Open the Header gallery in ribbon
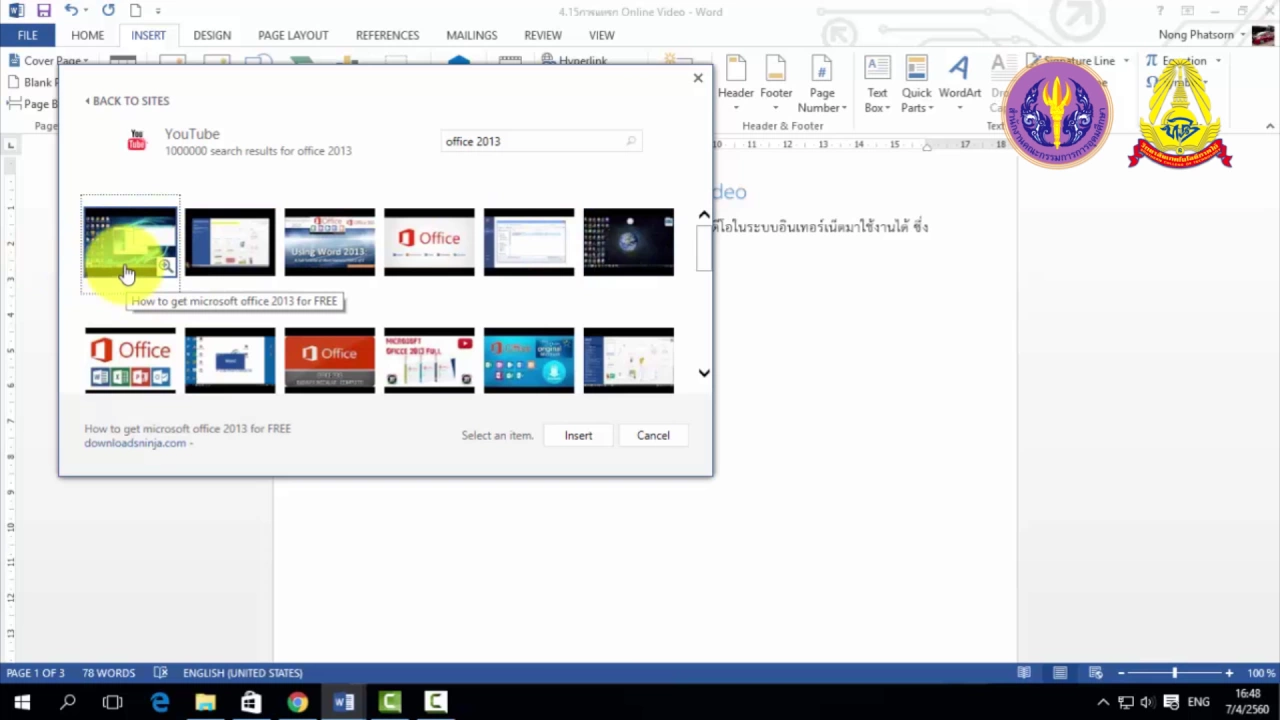Viewport: 1280px width, 720px height. tap(736, 84)
